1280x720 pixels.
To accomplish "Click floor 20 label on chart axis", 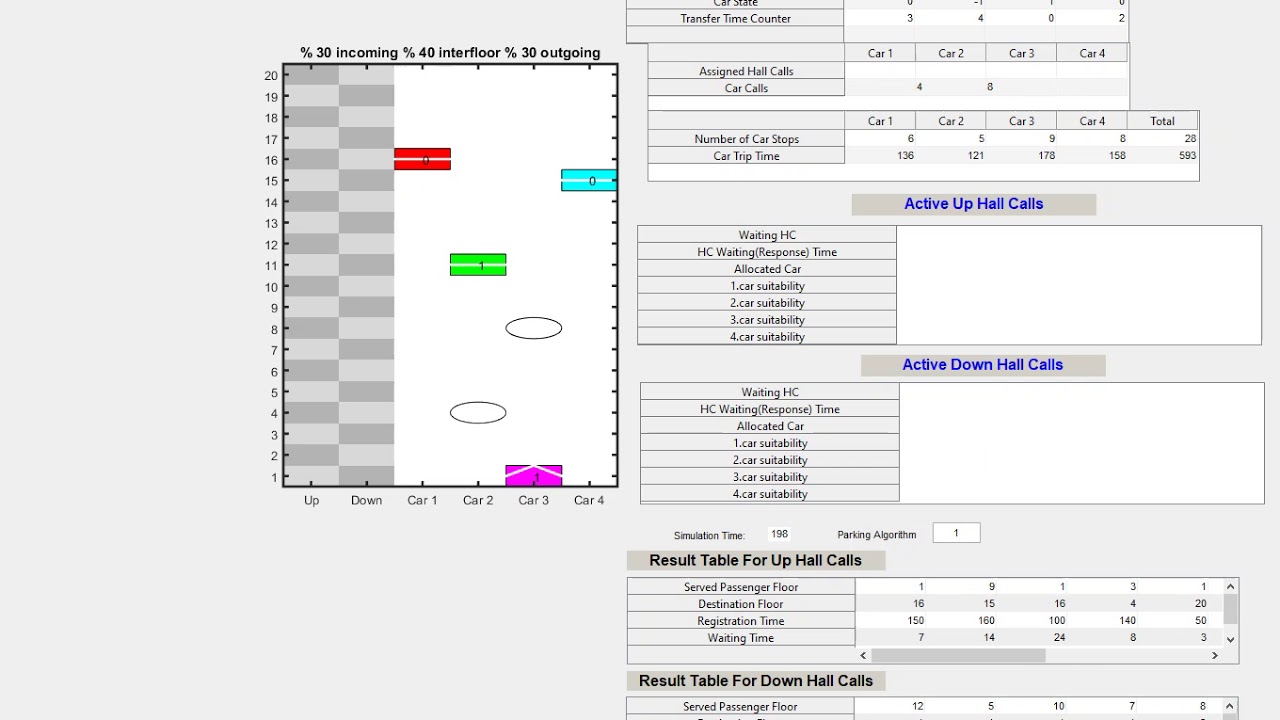I will (271, 75).
